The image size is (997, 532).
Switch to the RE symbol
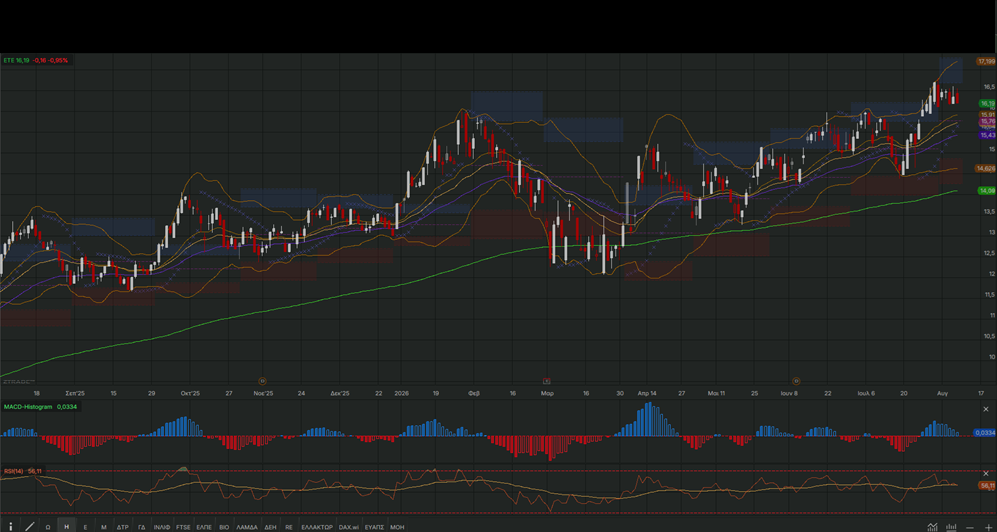(x=289, y=527)
